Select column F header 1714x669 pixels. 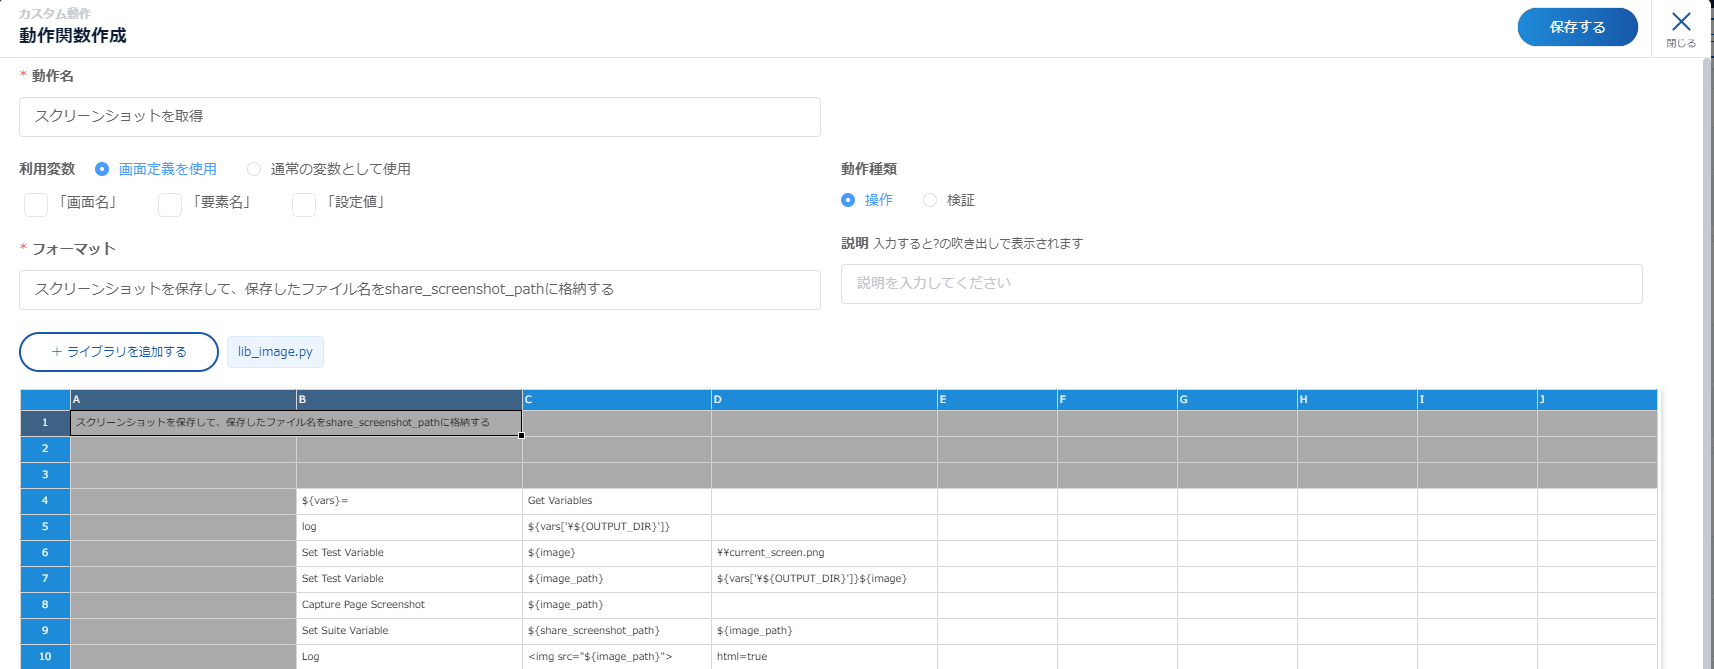[1117, 399]
